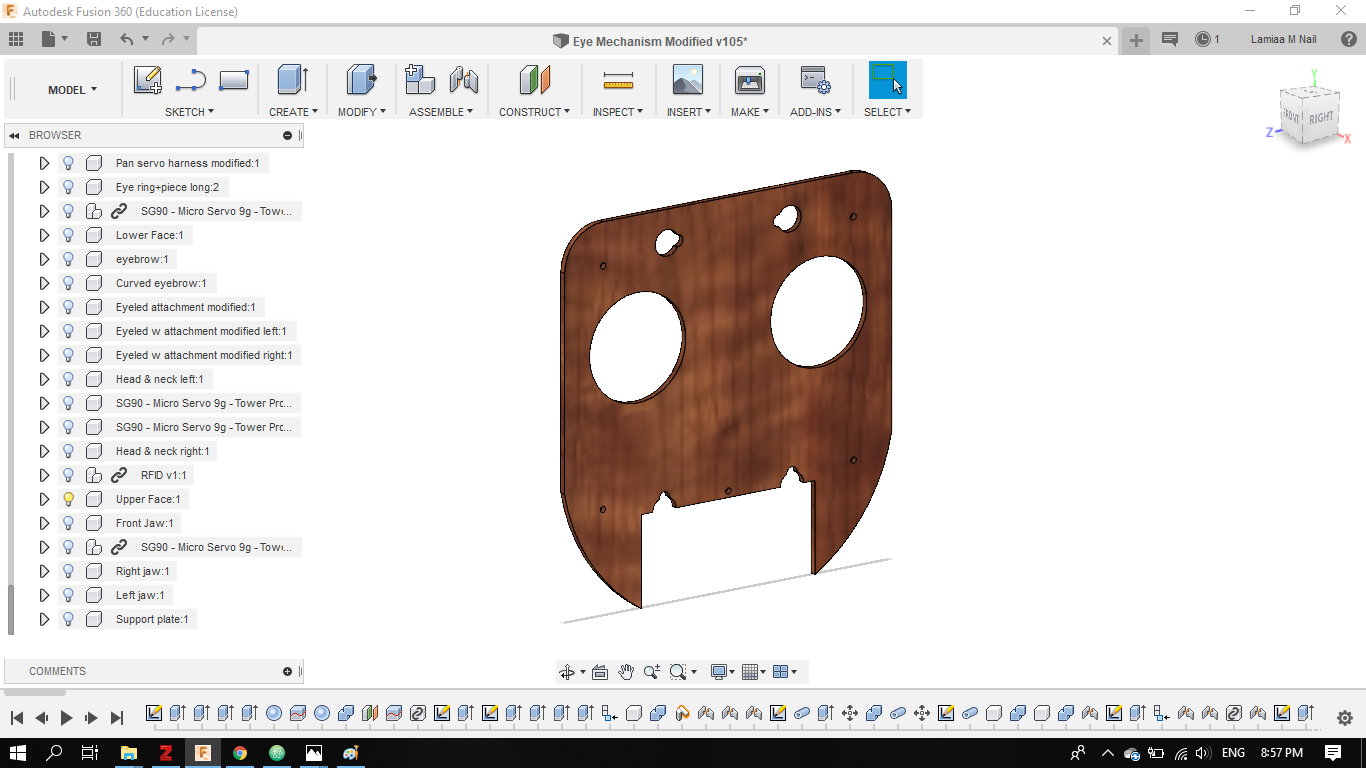This screenshot has width=1366, height=768.
Task: Toggle visibility bulb for Lower Face:1
Action: 68,235
